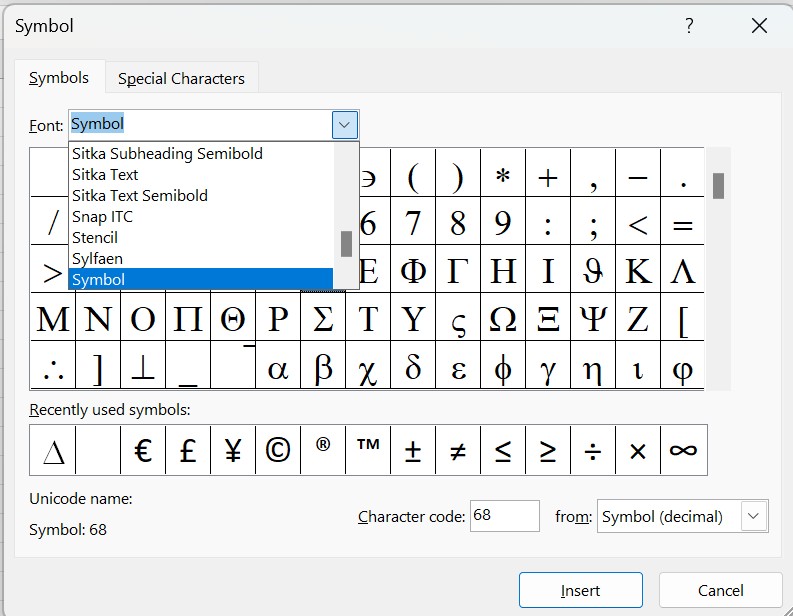Select the capital Psi symbol
This screenshot has height=616, width=793.
tap(593, 317)
